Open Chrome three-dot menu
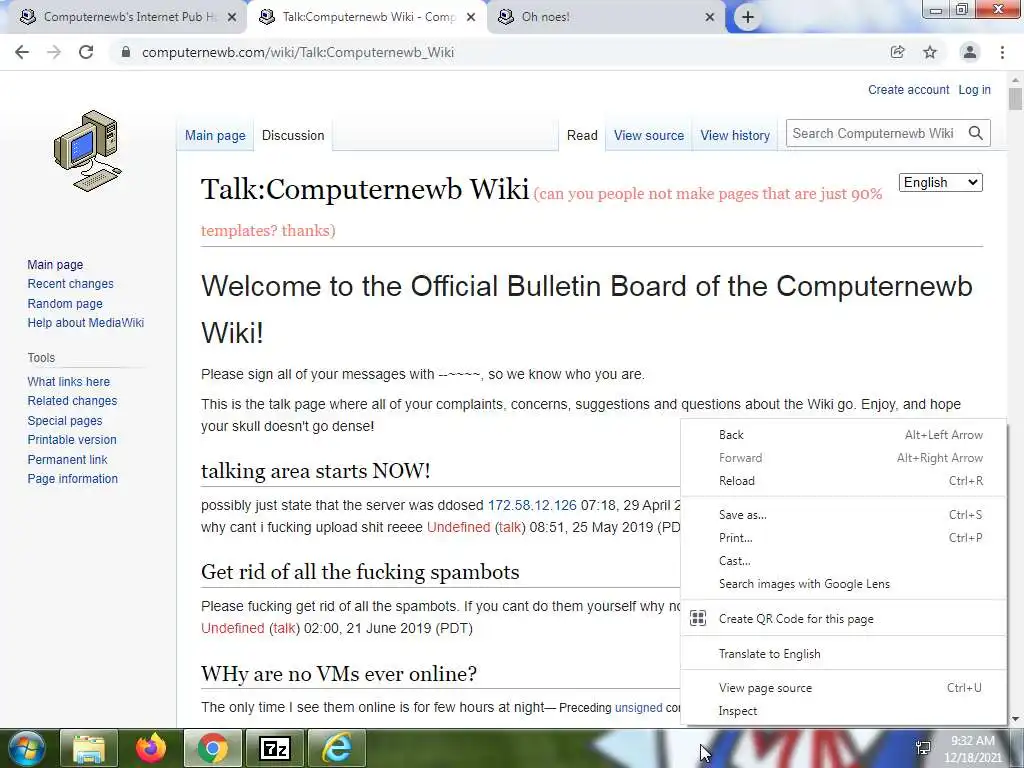Screen dimensions: 1024x768 pos(1002,52)
